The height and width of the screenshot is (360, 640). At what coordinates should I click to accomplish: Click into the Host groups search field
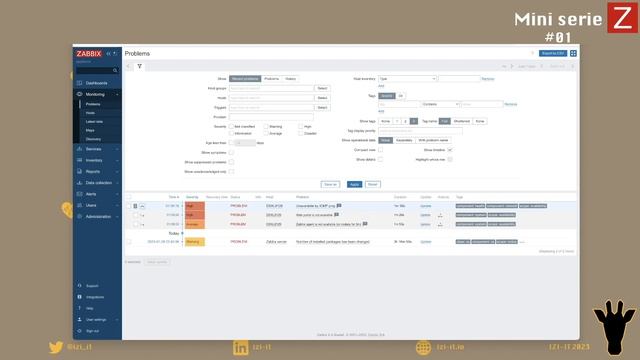point(271,88)
